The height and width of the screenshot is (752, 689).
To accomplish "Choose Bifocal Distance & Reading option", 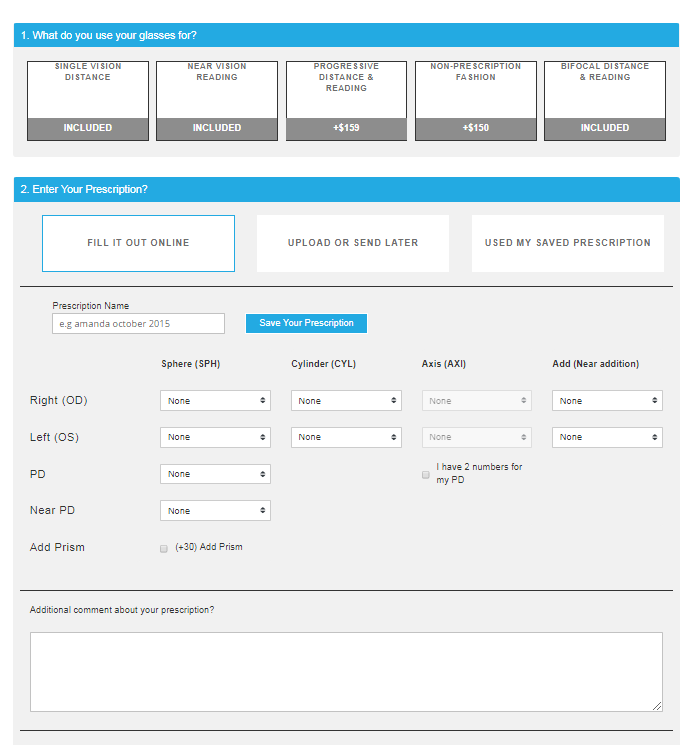I will tap(605, 101).
